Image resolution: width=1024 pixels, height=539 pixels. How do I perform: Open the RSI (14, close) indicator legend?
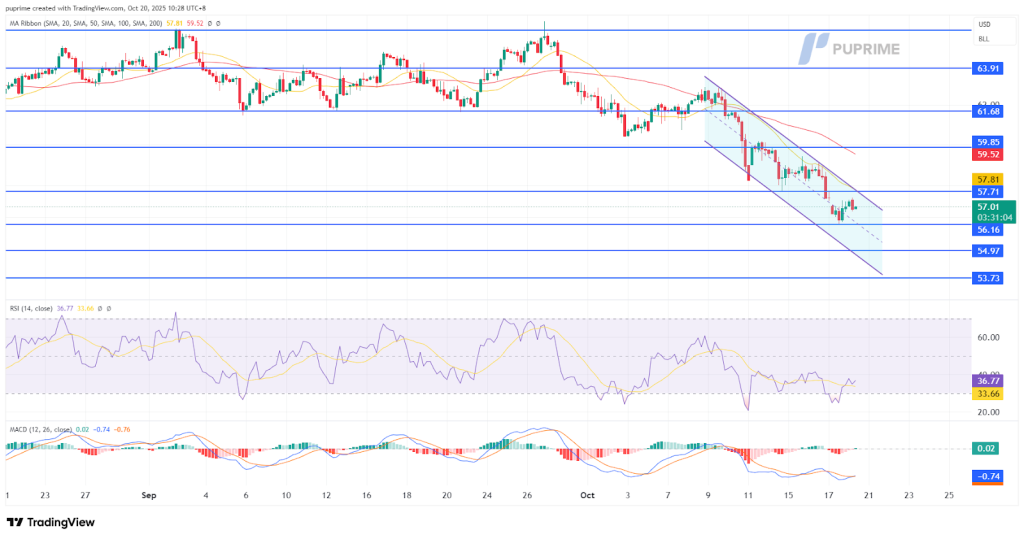tap(32, 308)
